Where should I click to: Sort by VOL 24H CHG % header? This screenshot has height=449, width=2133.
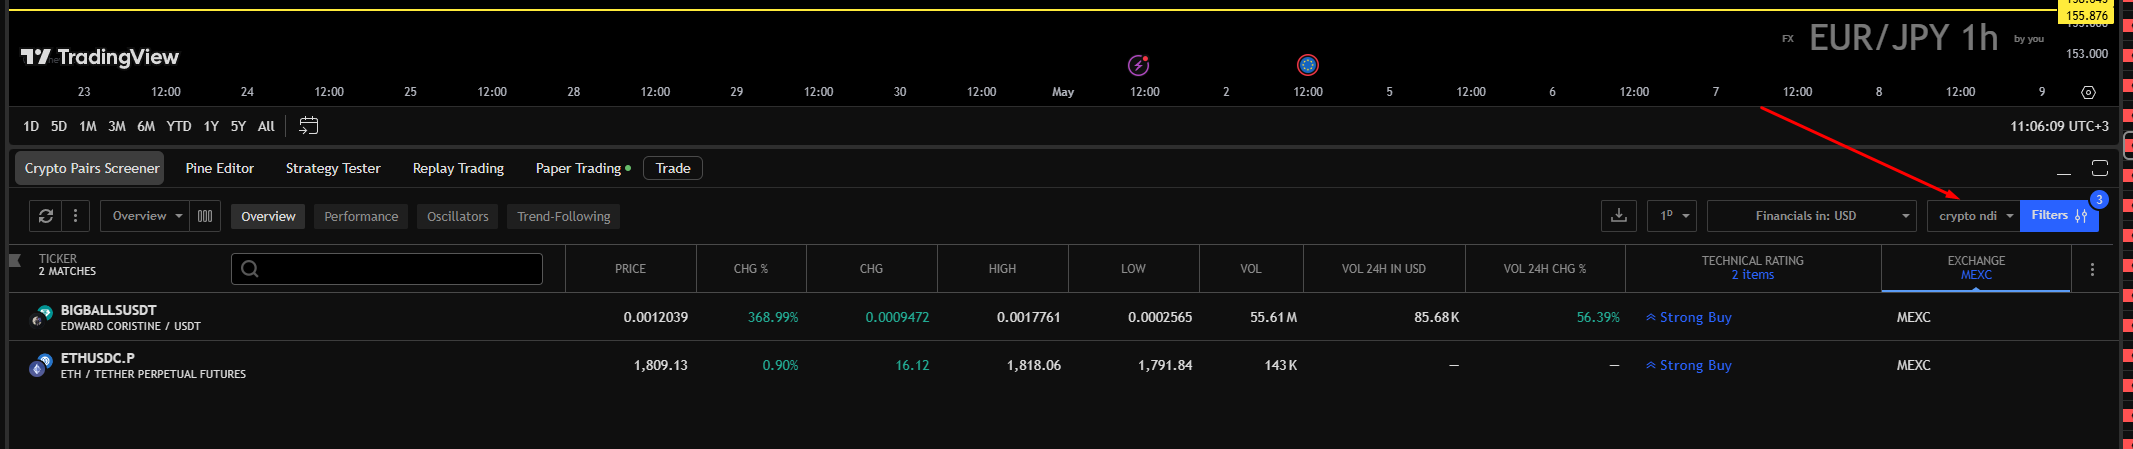tap(1545, 269)
